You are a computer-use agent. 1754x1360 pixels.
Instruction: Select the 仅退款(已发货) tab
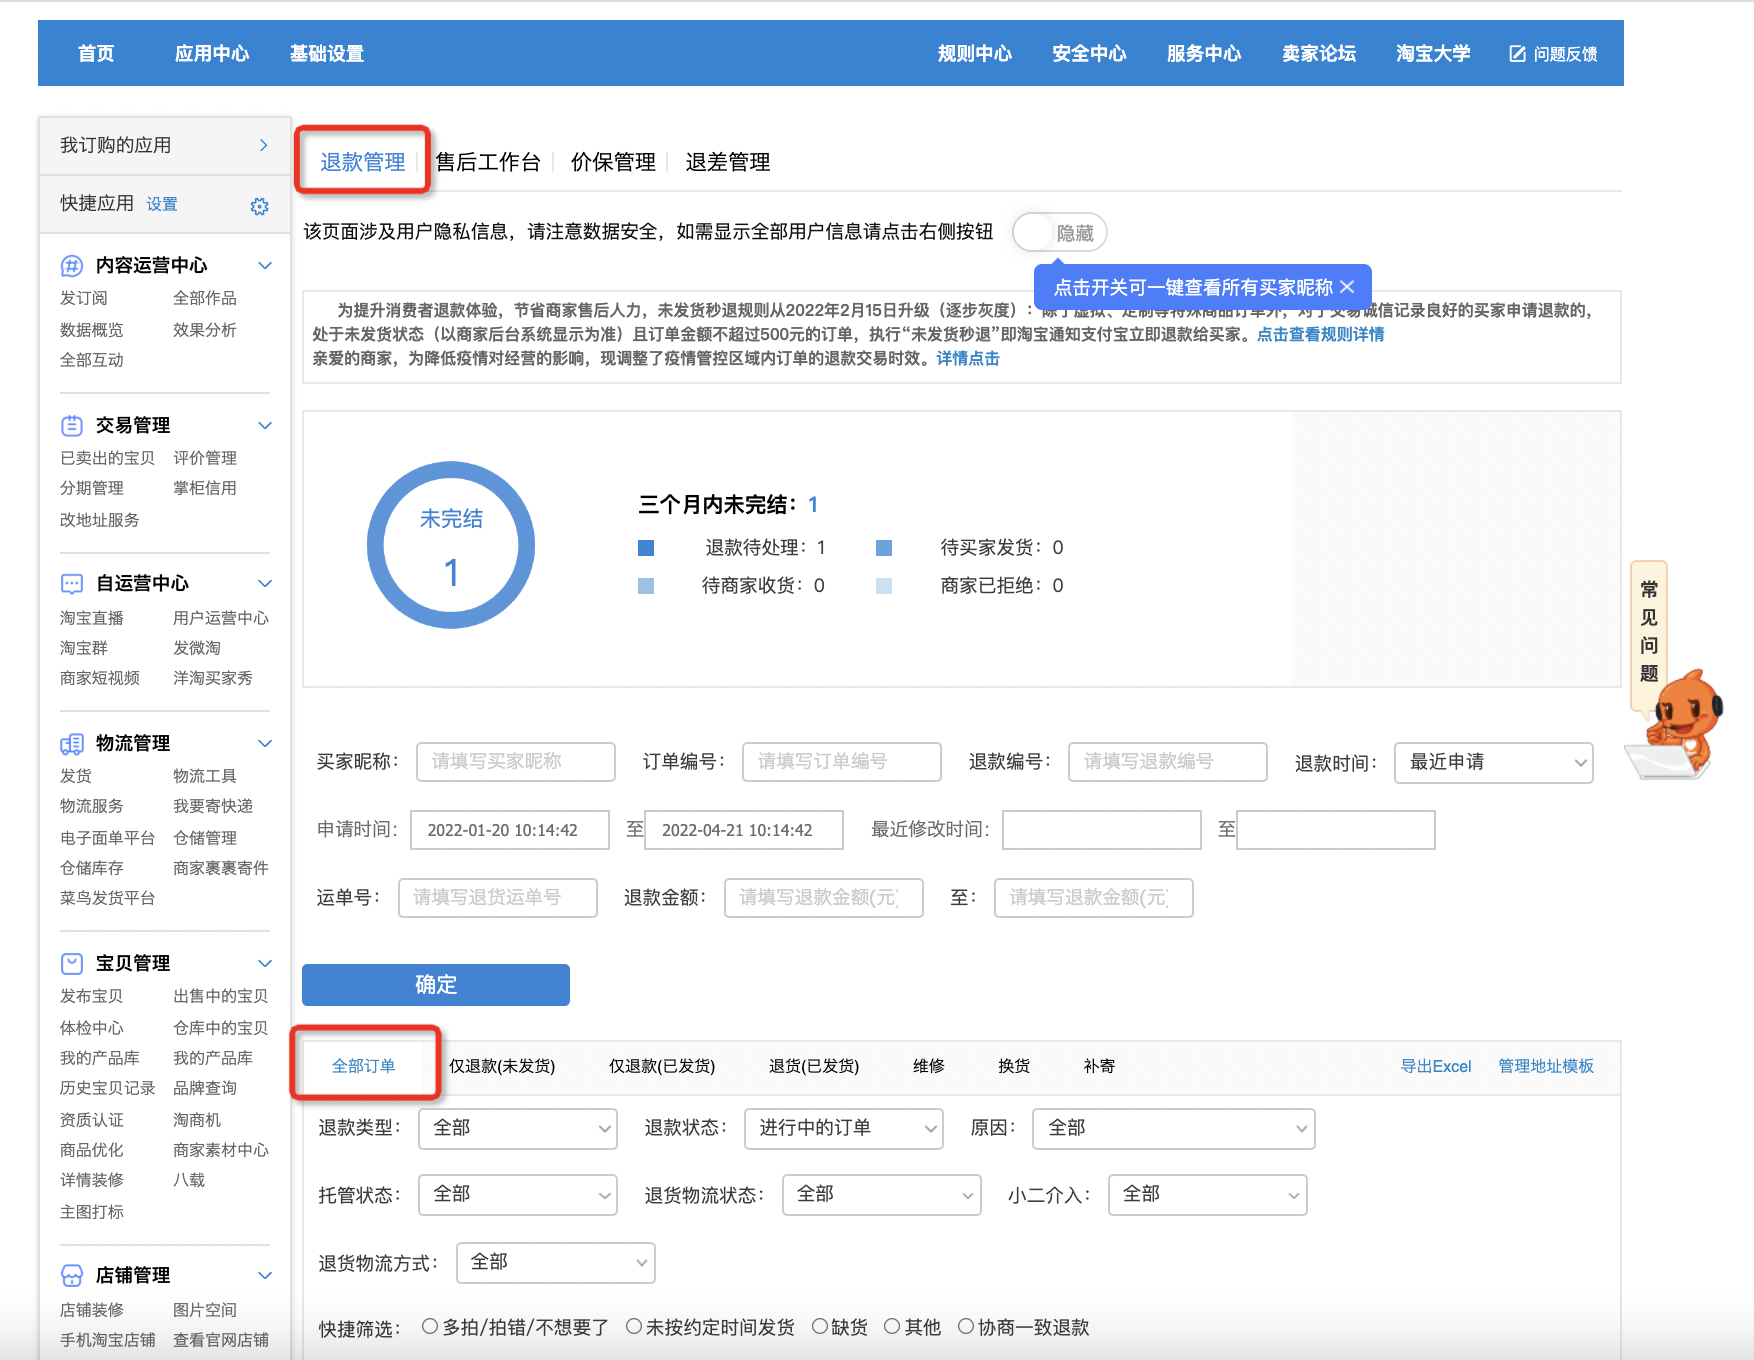pyautogui.click(x=662, y=1066)
